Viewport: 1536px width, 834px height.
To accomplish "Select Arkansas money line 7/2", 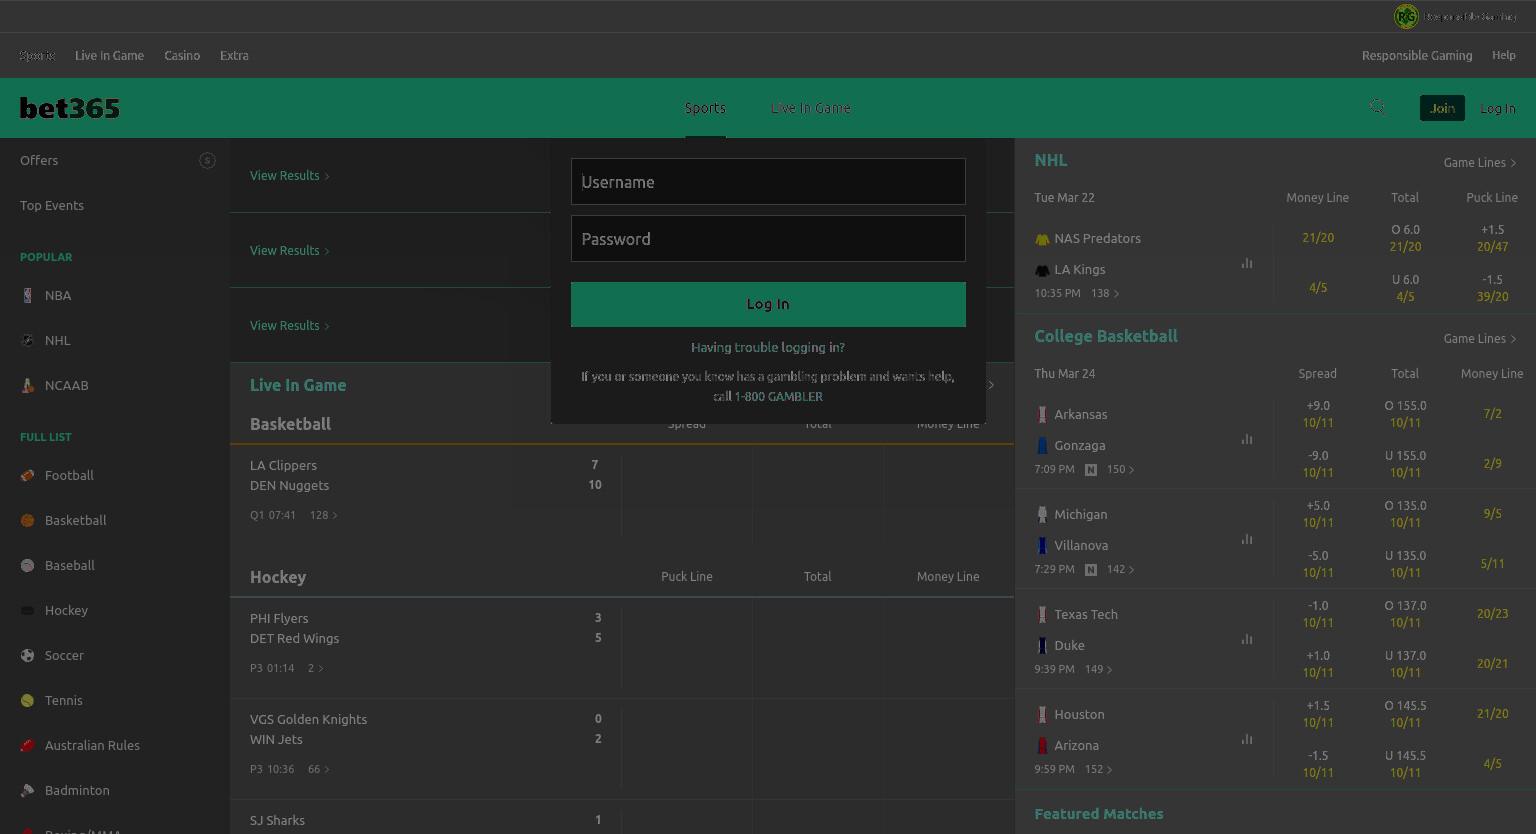I will point(1492,414).
